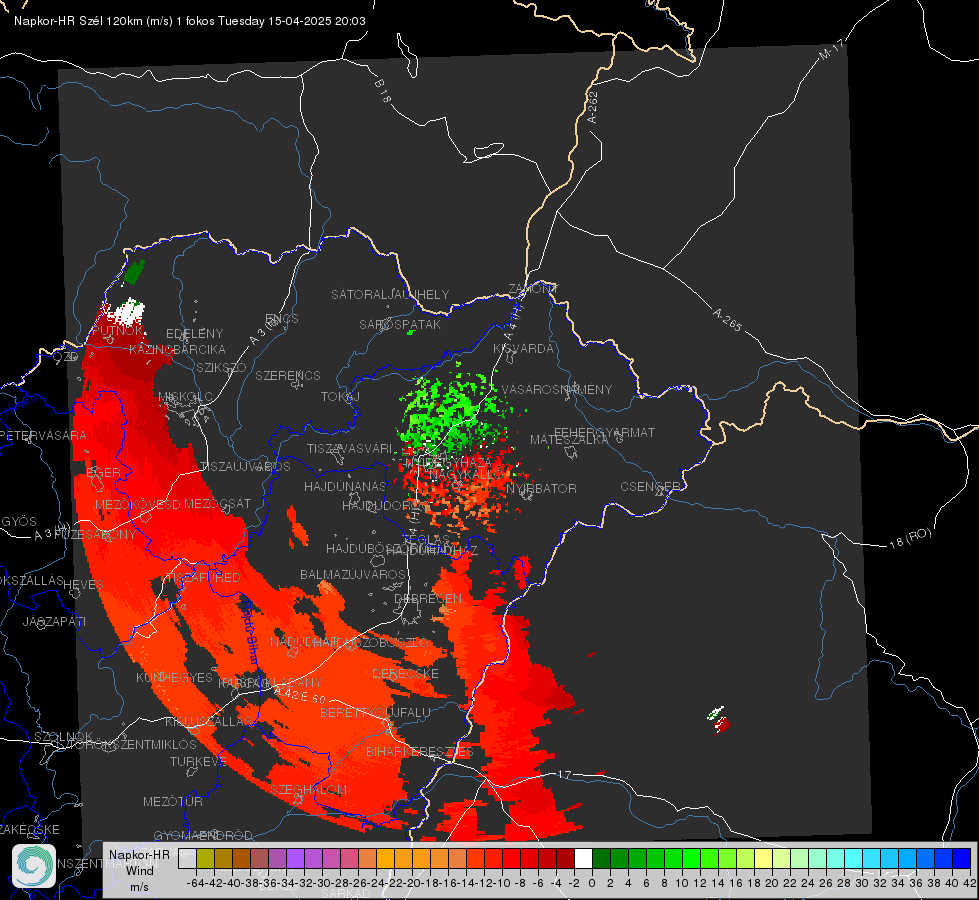Select the MISKOLC map label
The width and height of the screenshot is (979, 900).
(185, 397)
